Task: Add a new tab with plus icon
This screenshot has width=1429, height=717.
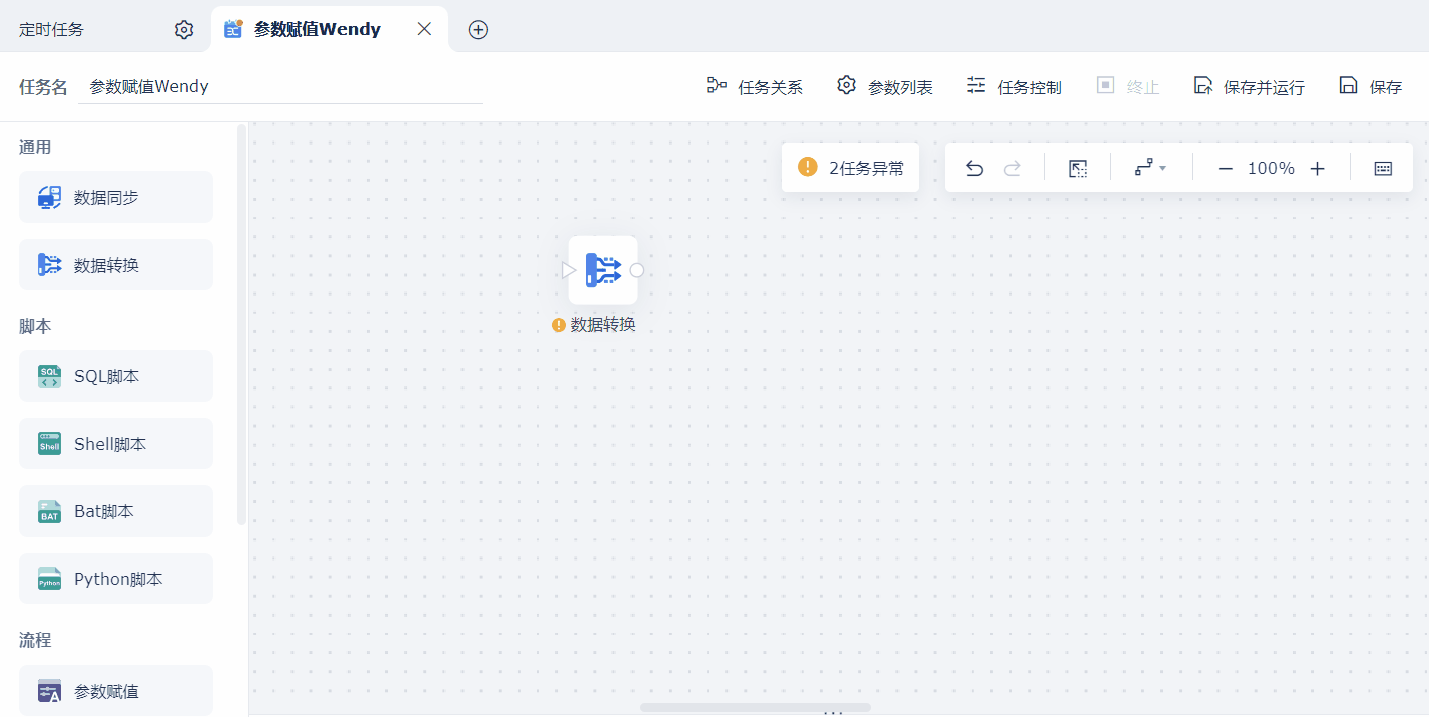Action: 479,30
